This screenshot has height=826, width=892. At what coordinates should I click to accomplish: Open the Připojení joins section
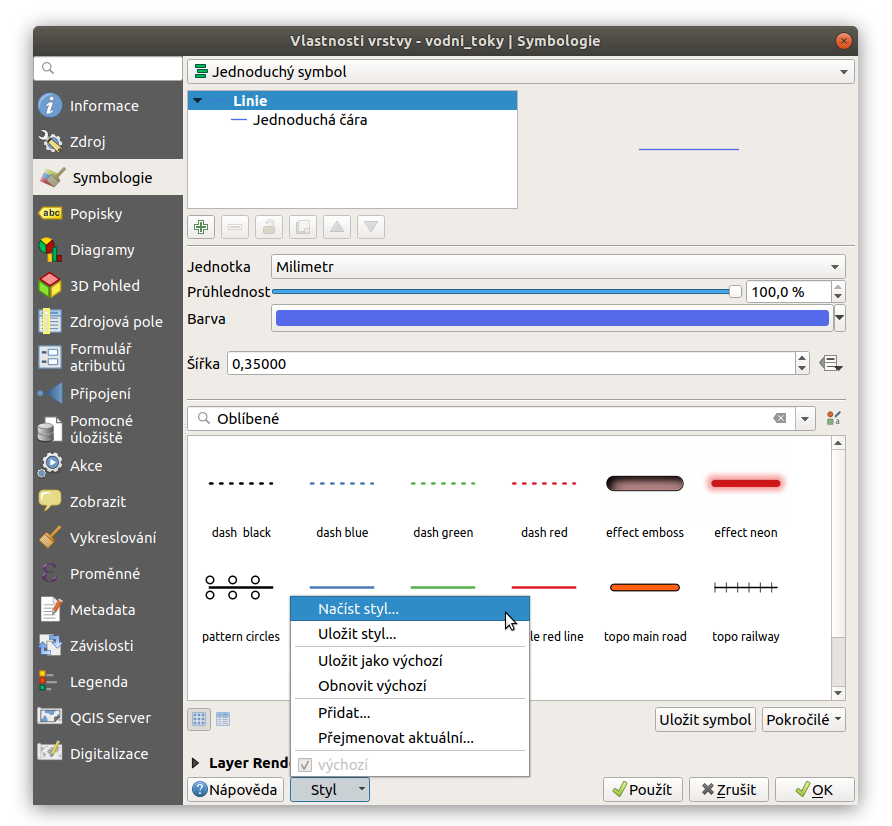coord(108,394)
